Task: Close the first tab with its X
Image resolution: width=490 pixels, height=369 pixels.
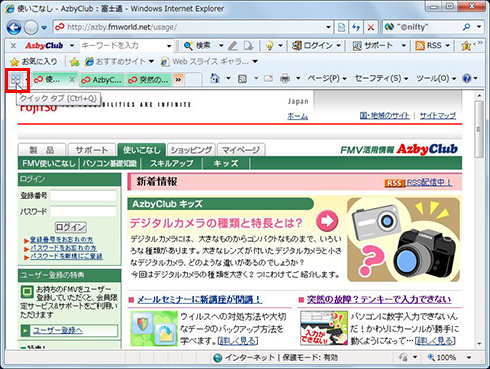Action: (x=71, y=80)
